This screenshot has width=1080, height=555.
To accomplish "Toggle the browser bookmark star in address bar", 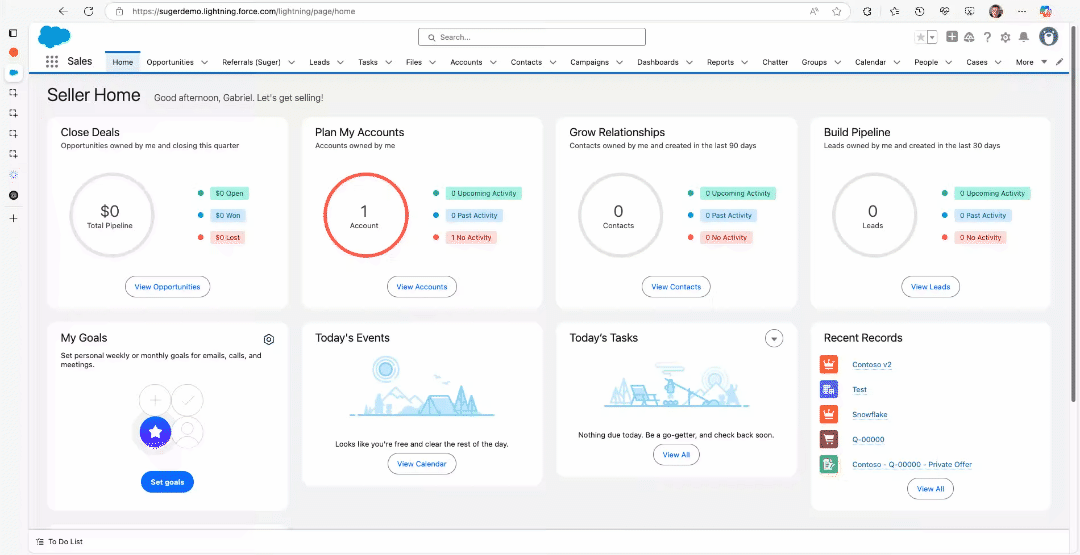I will point(836,12).
